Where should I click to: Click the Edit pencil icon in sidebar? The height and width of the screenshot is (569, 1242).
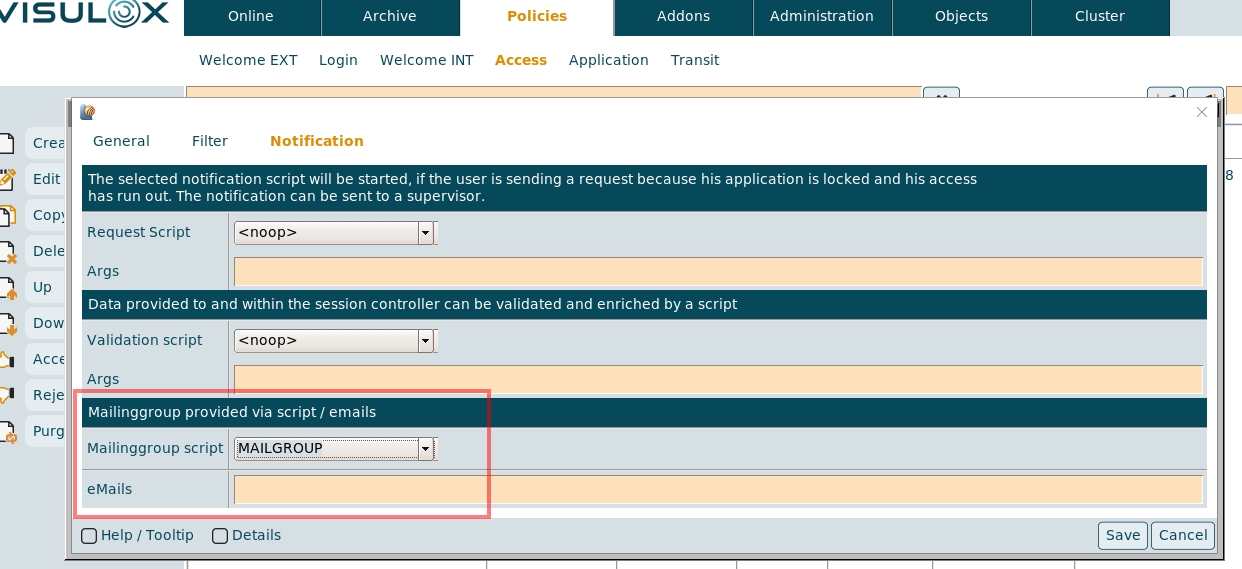[6, 179]
